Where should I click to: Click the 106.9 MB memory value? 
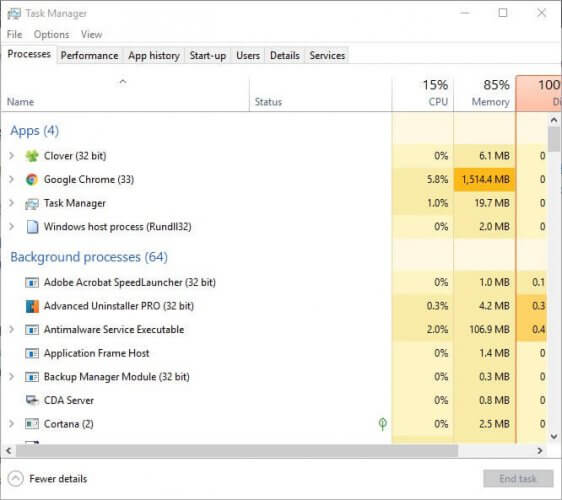tap(489, 329)
